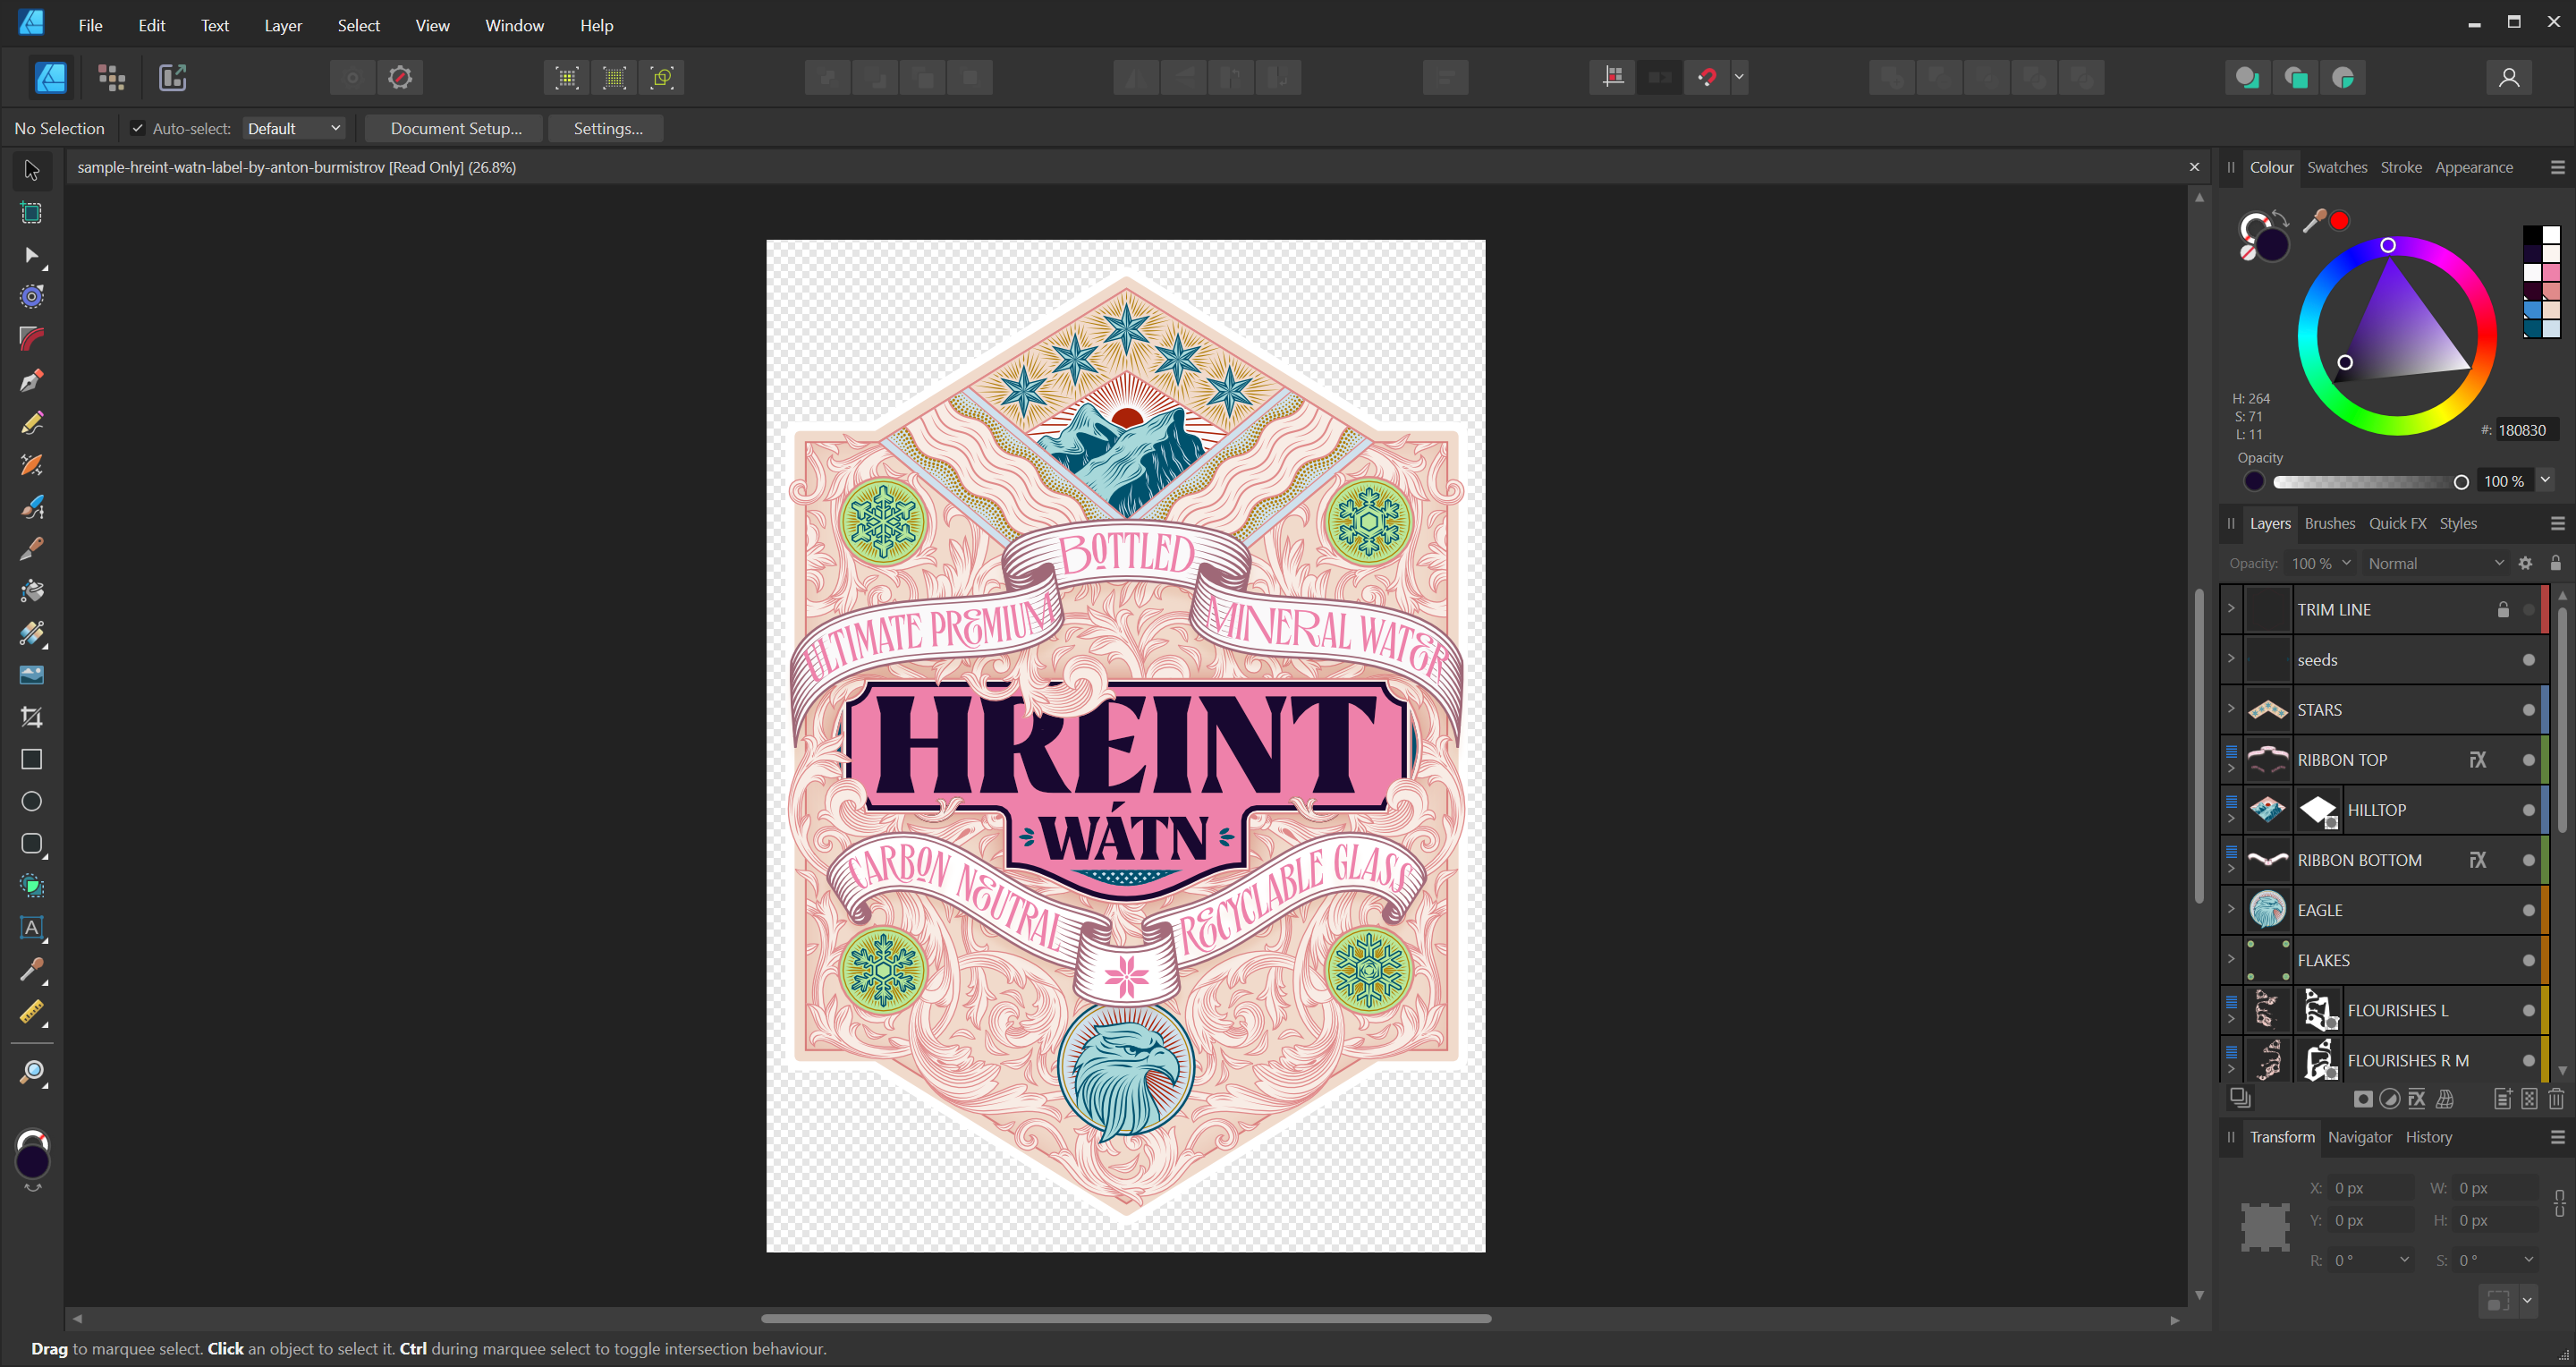2576x1367 pixels.
Task: Toggle visibility of the seeds layer
Action: [2528, 660]
